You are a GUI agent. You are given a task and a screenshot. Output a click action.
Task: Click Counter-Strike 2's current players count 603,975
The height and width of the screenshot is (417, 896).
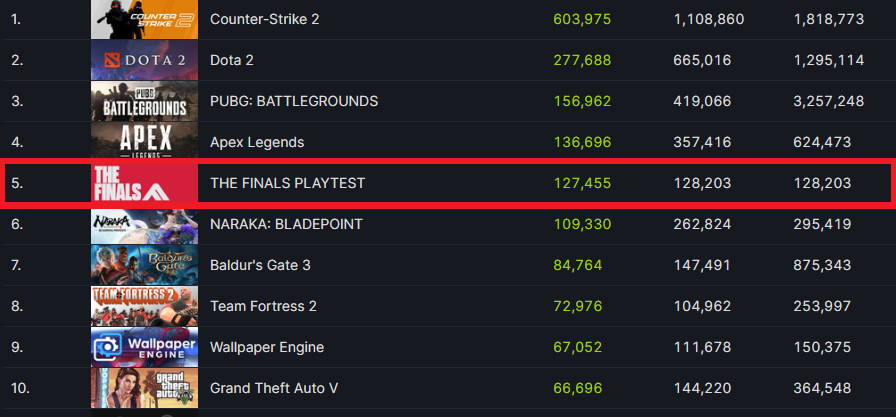581,20
